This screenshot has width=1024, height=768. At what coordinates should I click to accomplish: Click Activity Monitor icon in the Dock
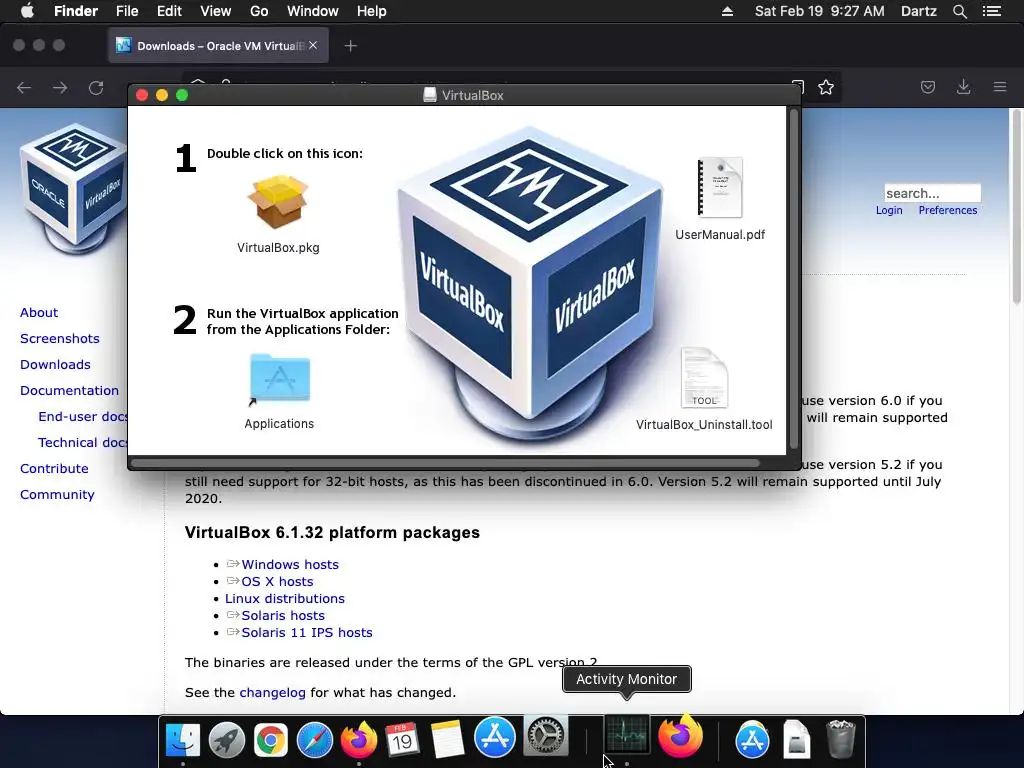point(627,734)
